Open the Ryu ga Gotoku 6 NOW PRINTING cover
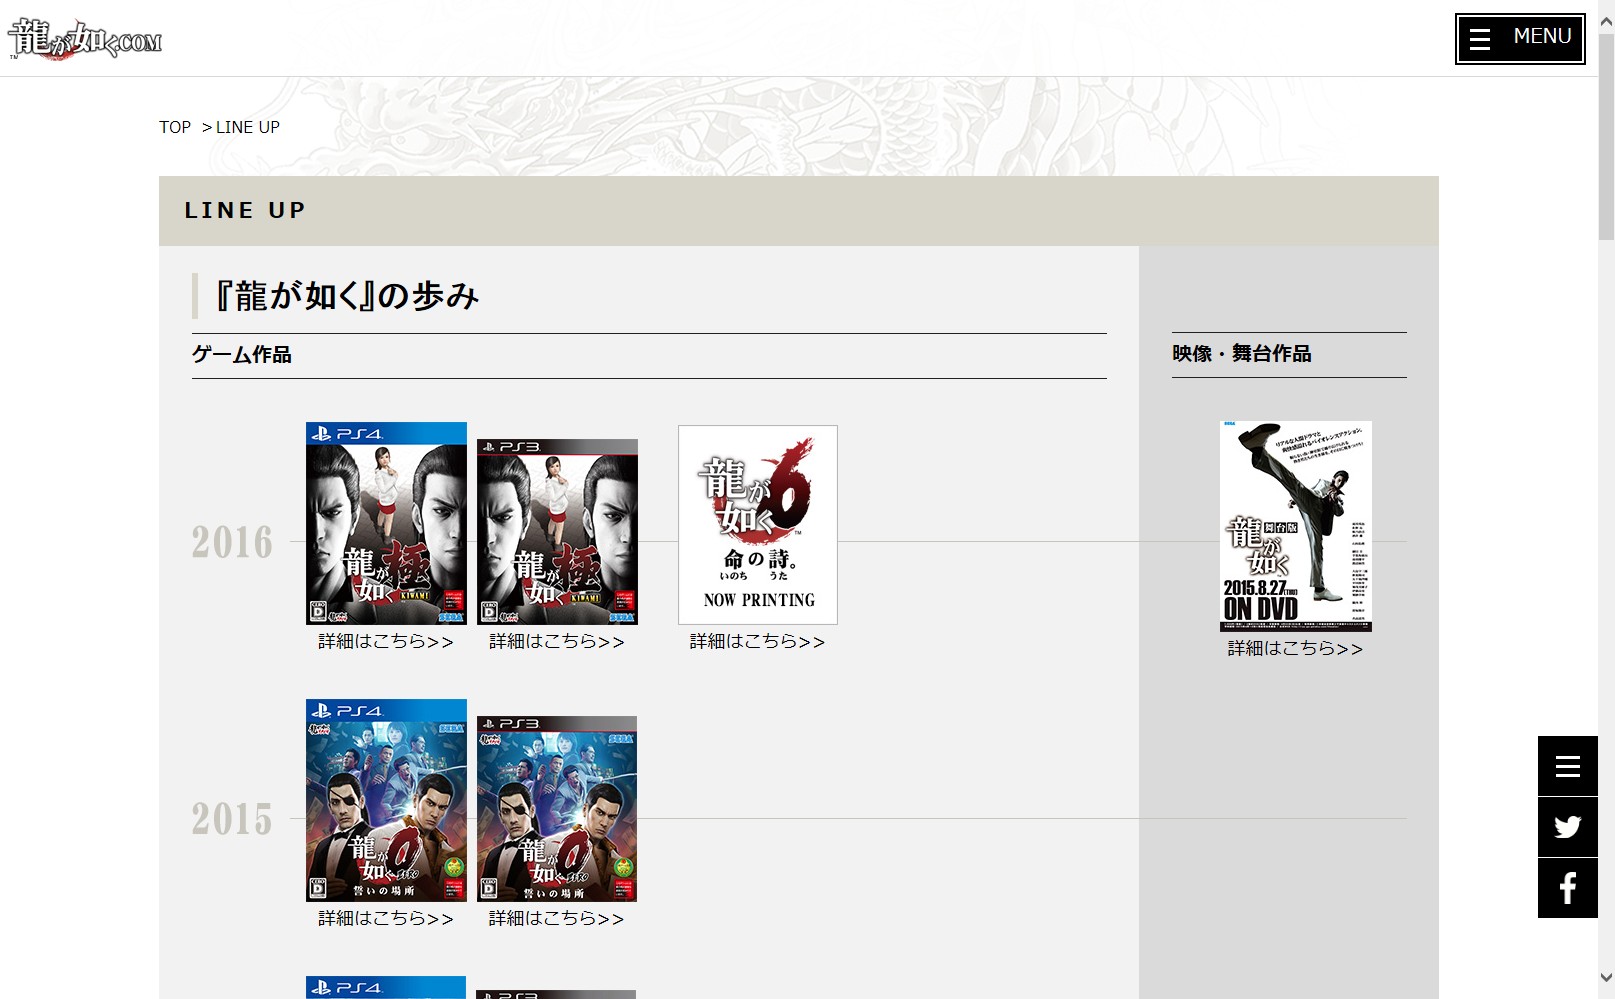This screenshot has width=1615, height=999. tap(758, 525)
